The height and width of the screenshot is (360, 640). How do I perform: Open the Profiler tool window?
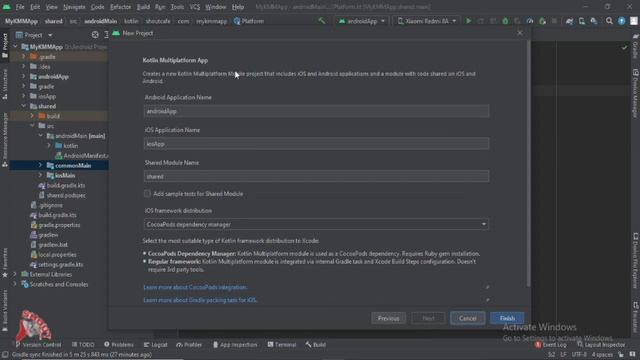[x=189, y=344]
